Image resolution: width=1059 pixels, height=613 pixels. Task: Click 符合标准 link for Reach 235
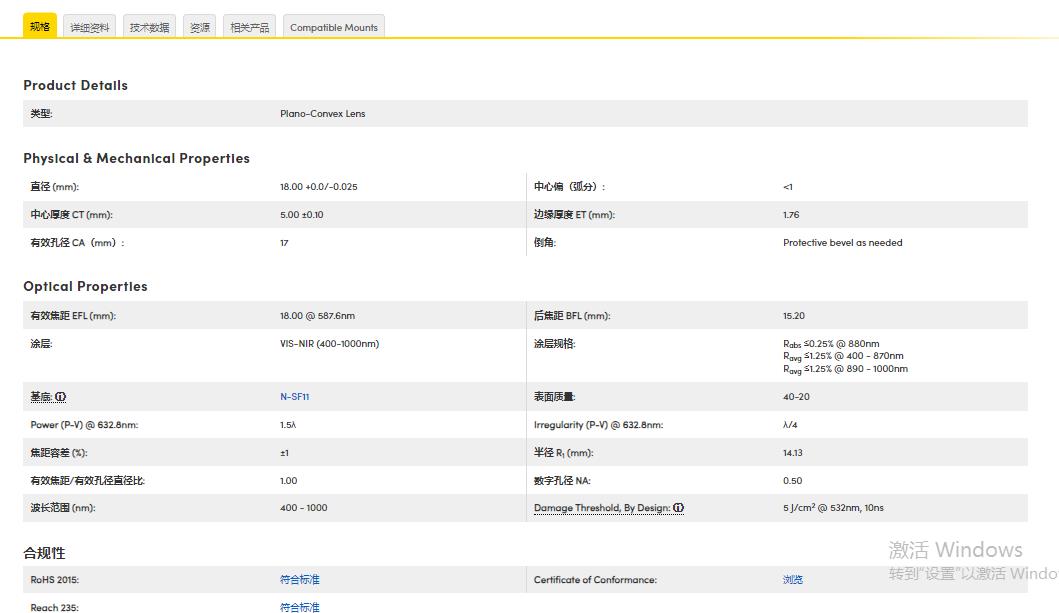pos(300,607)
